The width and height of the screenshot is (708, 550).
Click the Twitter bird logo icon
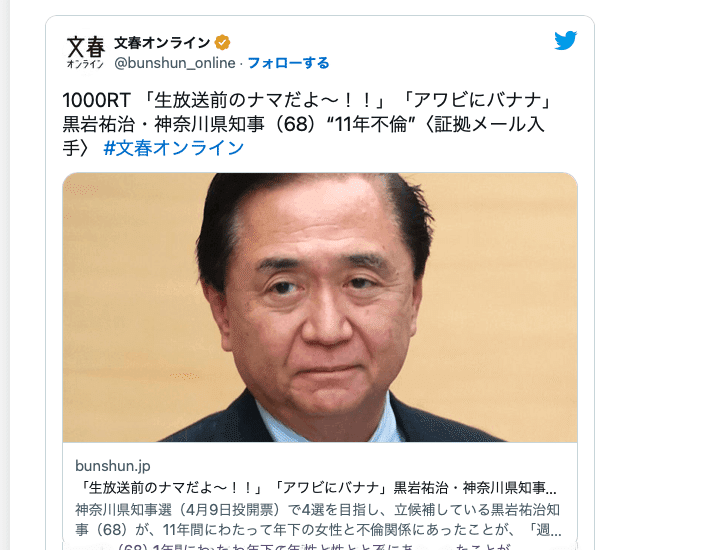click(x=565, y=40)
